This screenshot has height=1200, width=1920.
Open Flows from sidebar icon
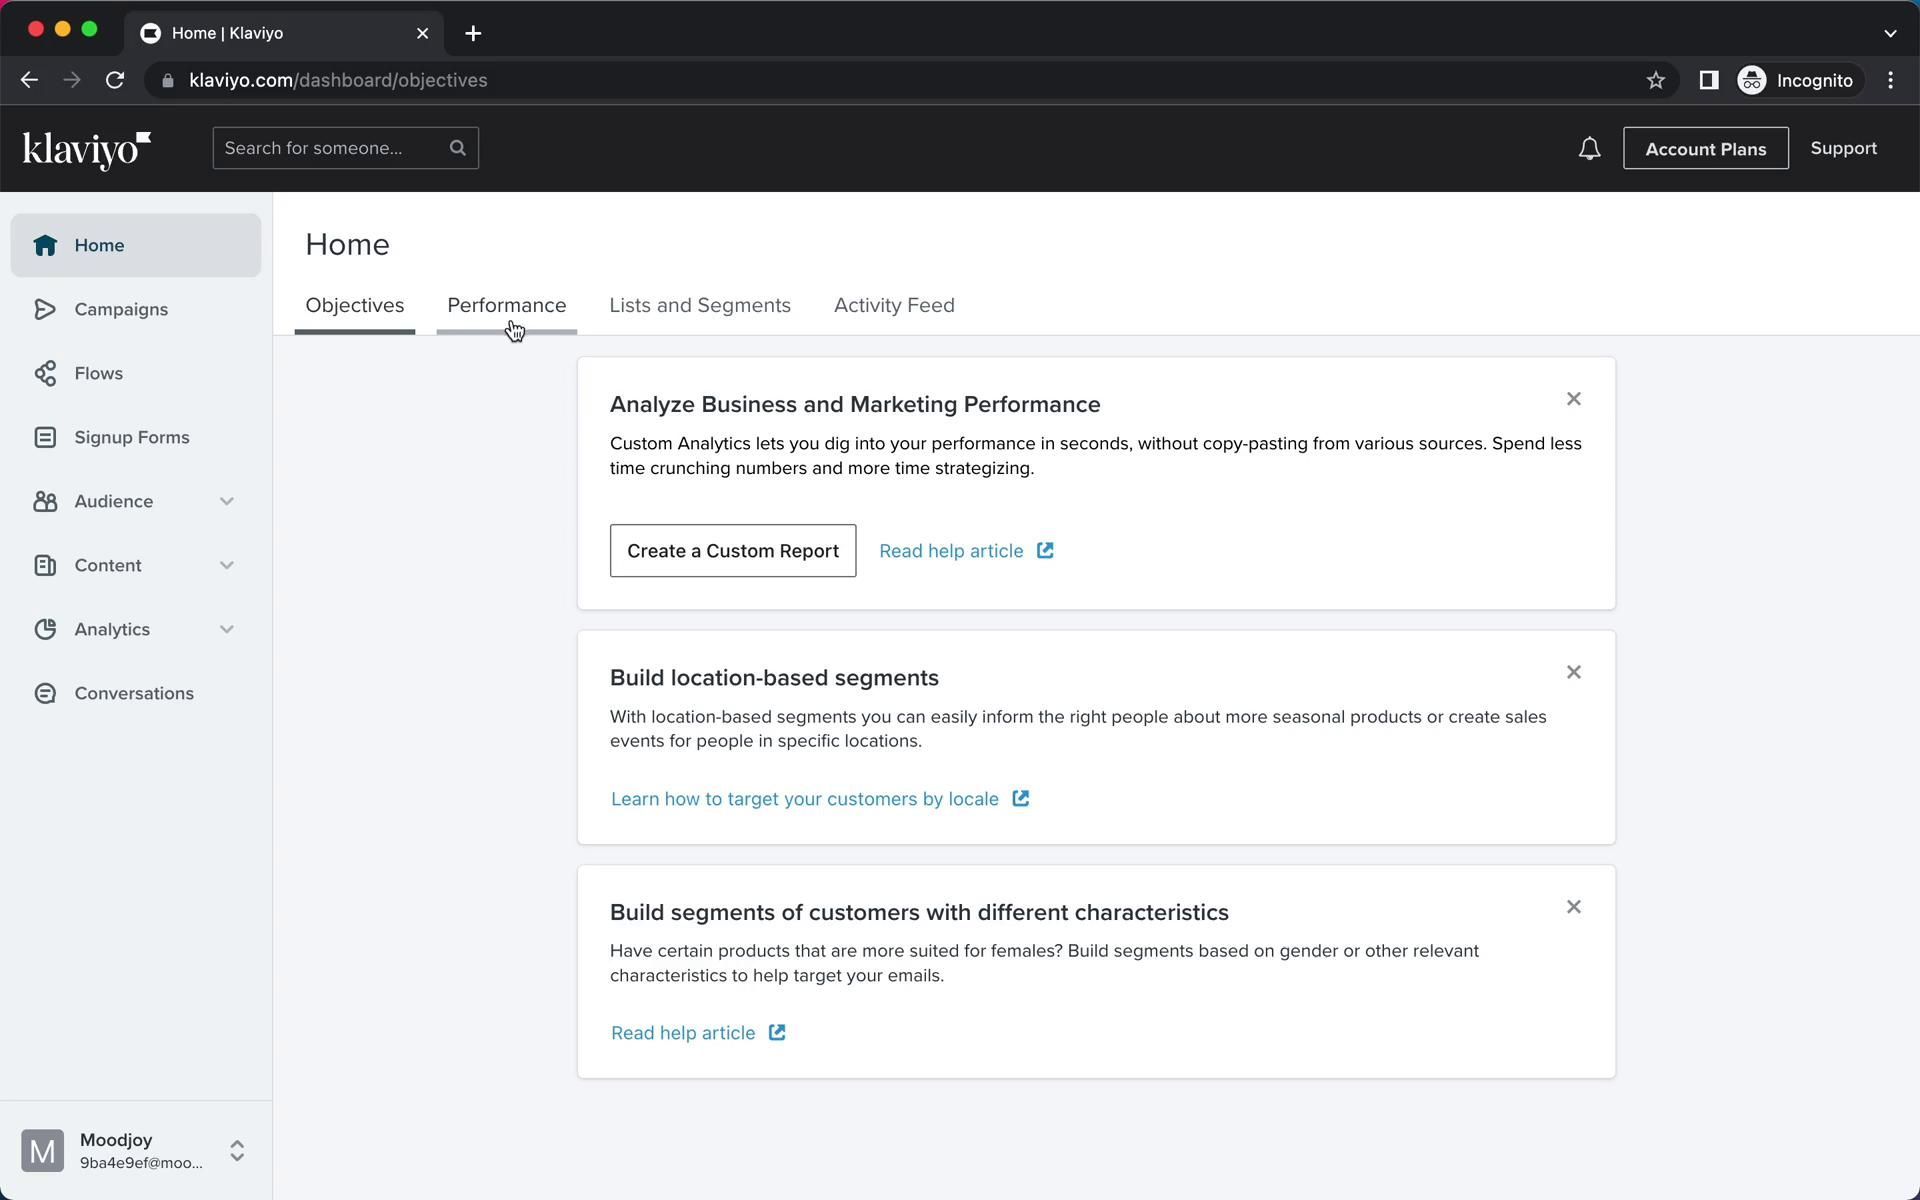click(45, 373)
